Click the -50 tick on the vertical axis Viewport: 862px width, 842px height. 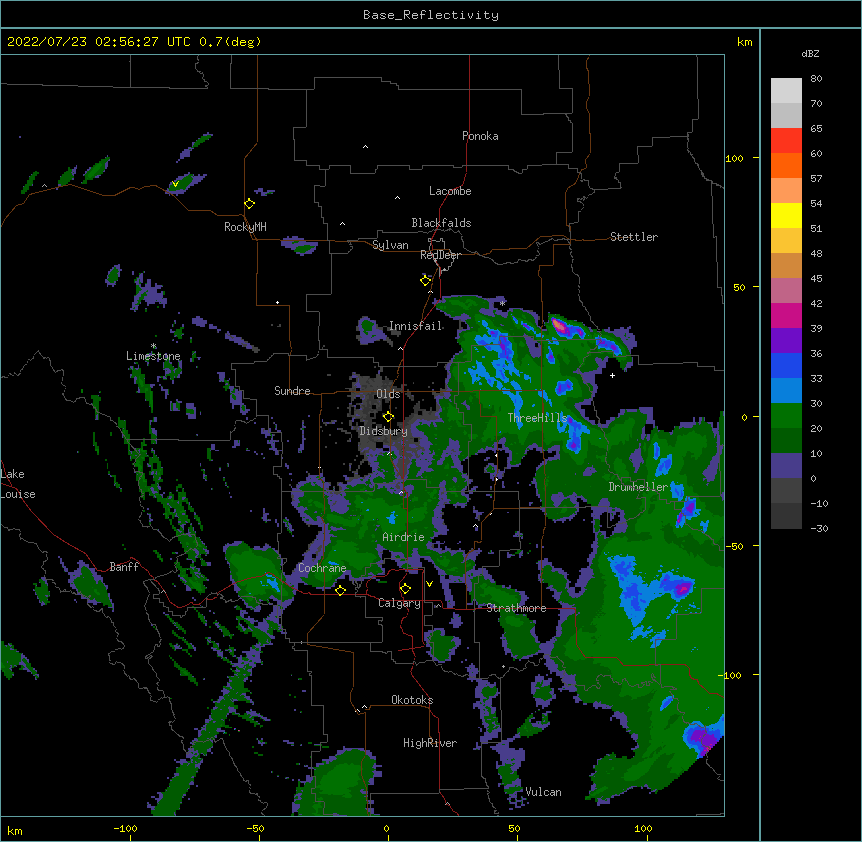[734, 546]
